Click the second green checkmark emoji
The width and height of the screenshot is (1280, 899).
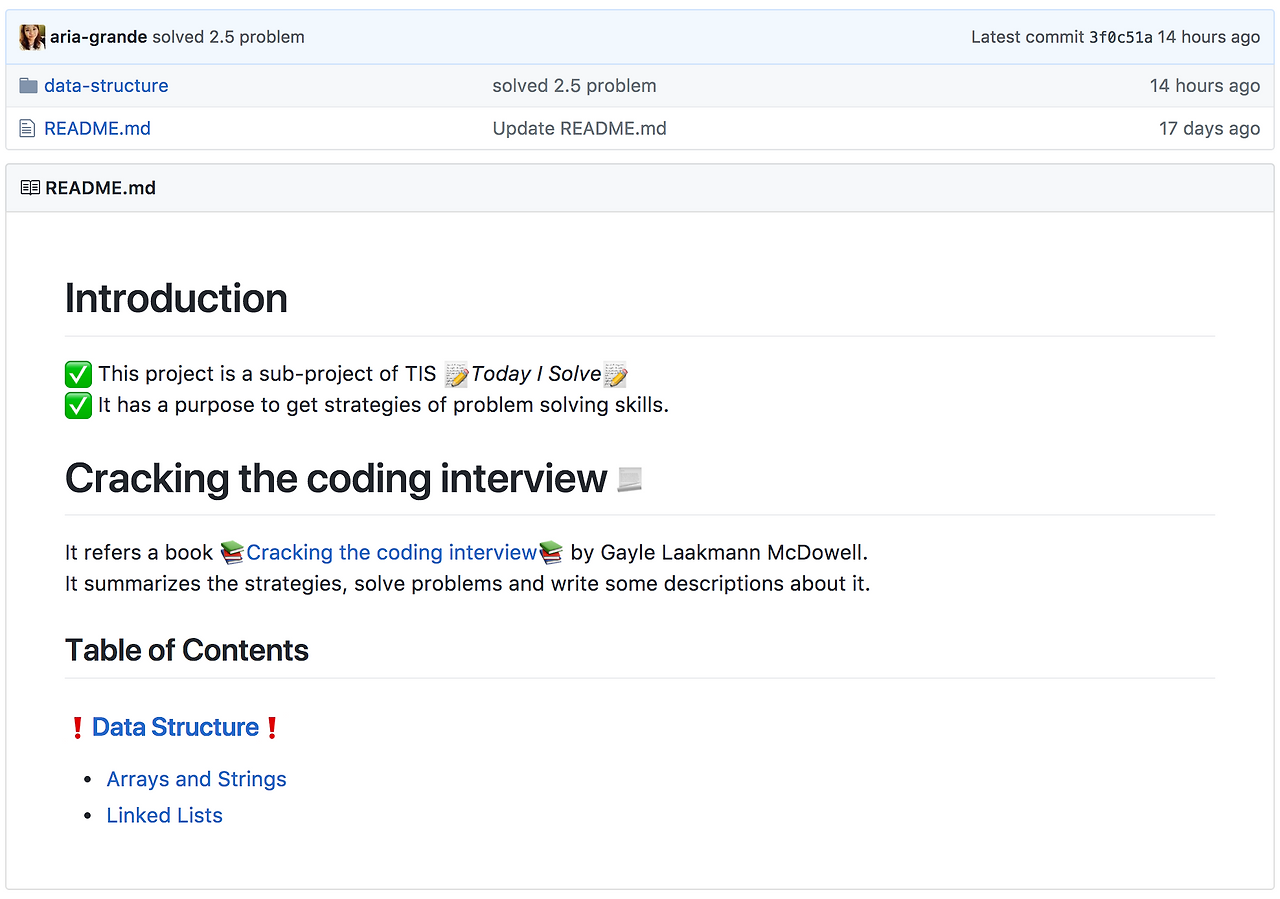coord(78,406)
